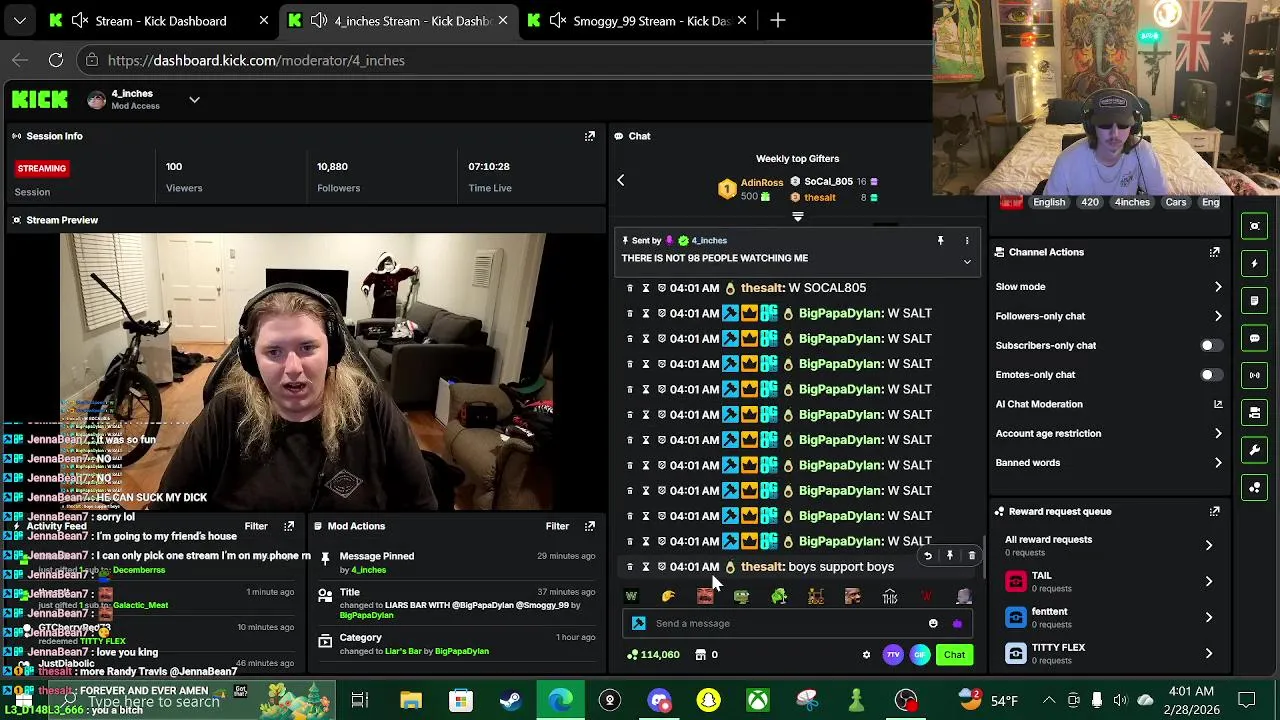Pop out the Channel Actions panel
Image resolution: width=1280 pixels, height=720 pixels.
(1214, 252)
